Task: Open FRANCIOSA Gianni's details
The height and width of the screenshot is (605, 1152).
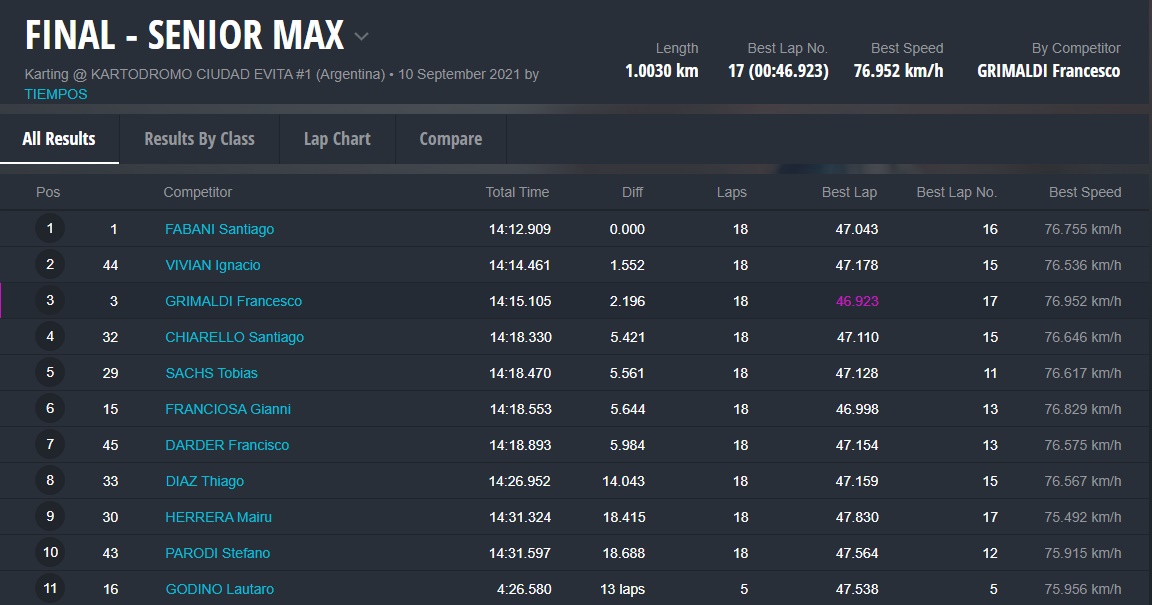Action: (228, 409)
